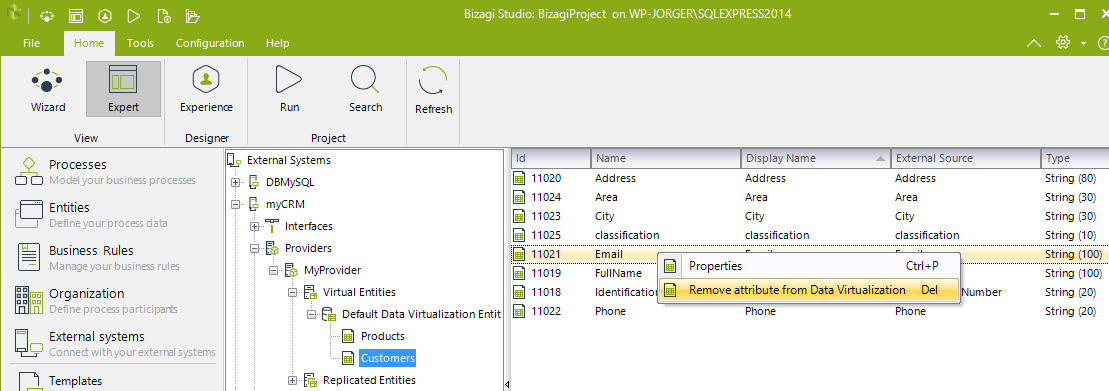Sort by the Name column header

click(666, 158)
